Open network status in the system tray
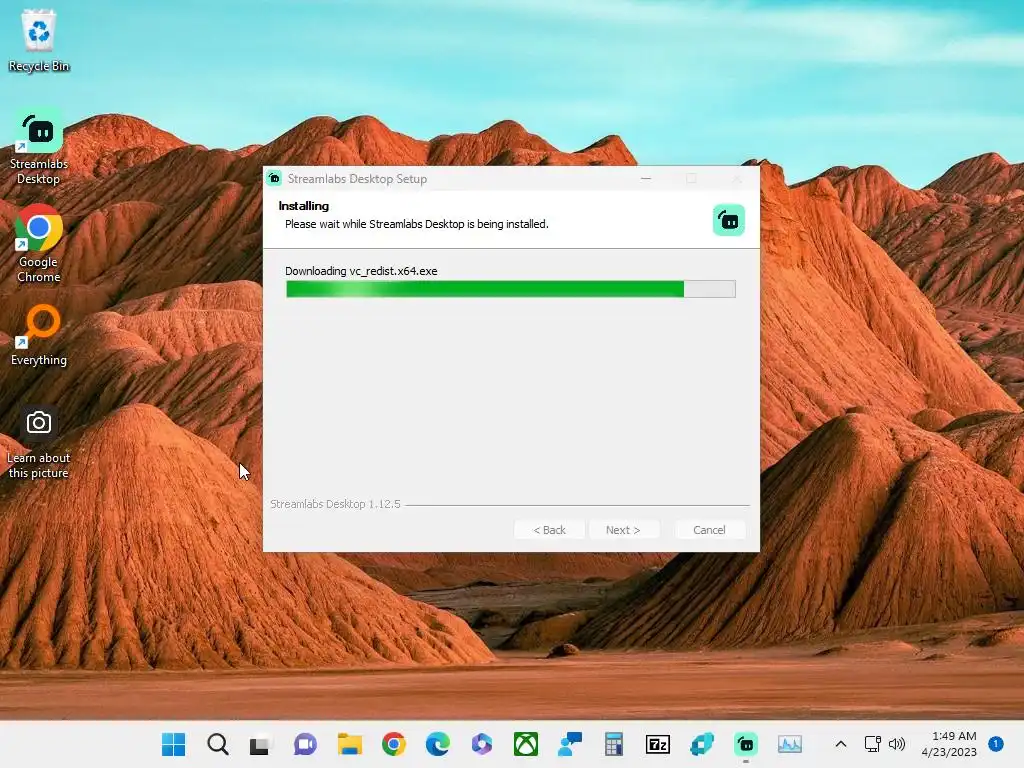 (872, 744)
